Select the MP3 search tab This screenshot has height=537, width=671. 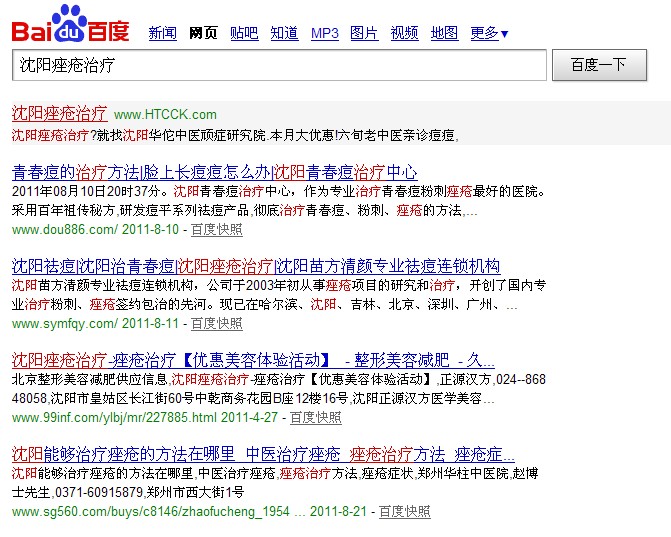[324, 34]
